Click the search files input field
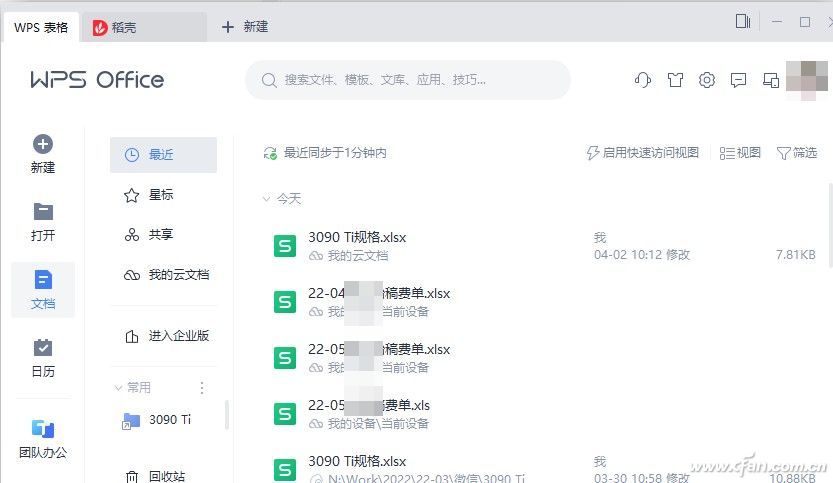833x483 pixels. (407, 80)
